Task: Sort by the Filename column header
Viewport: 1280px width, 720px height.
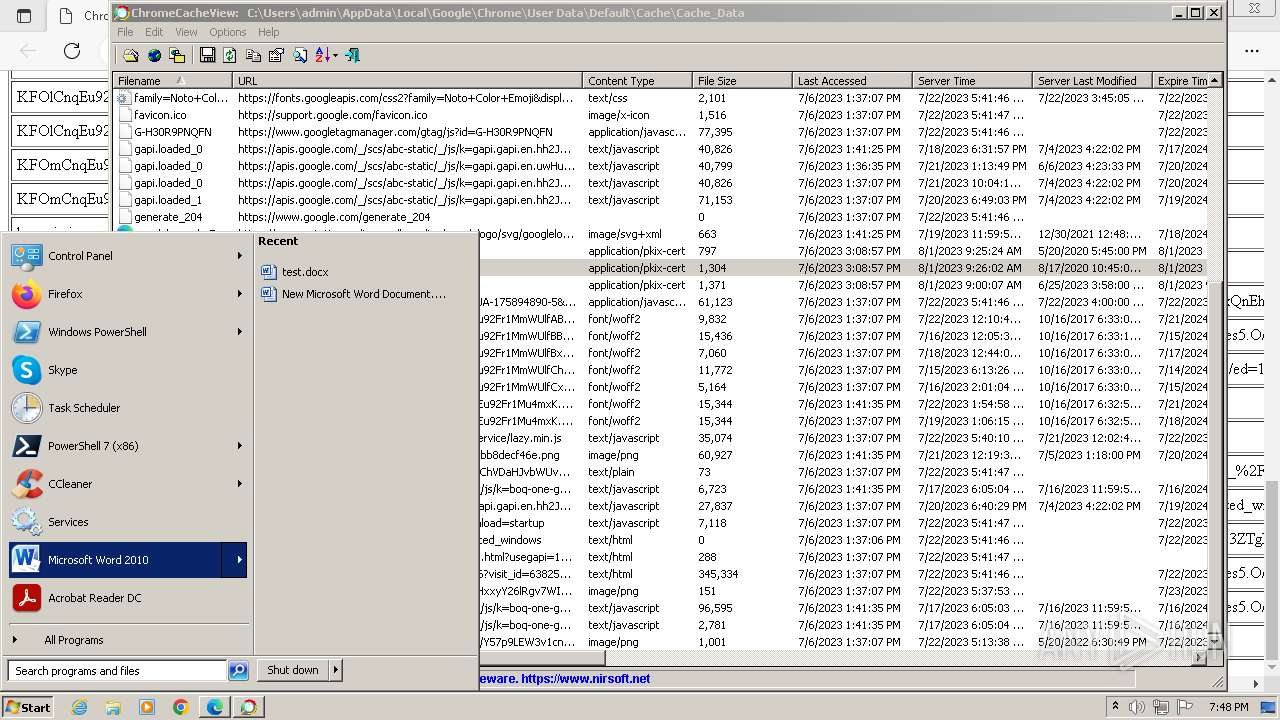Action: pyautogui.click(x=172, y=81)
